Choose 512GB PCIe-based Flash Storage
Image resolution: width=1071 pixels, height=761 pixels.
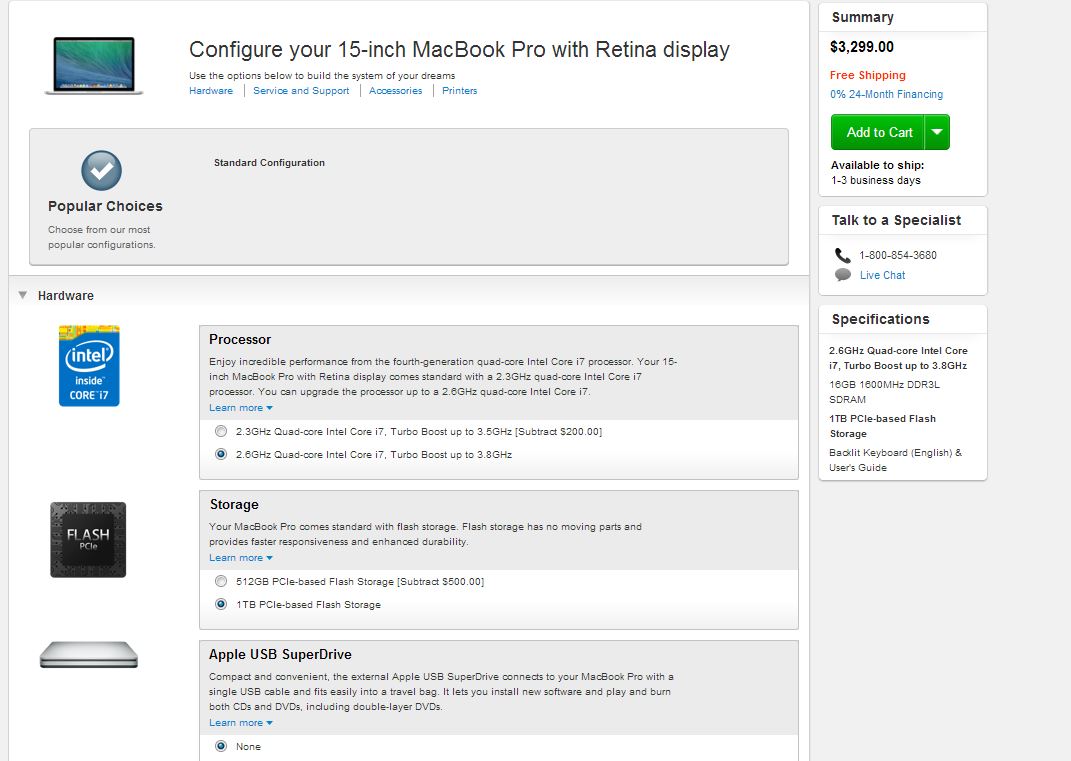pyautogui.click(x=221, y=581)
